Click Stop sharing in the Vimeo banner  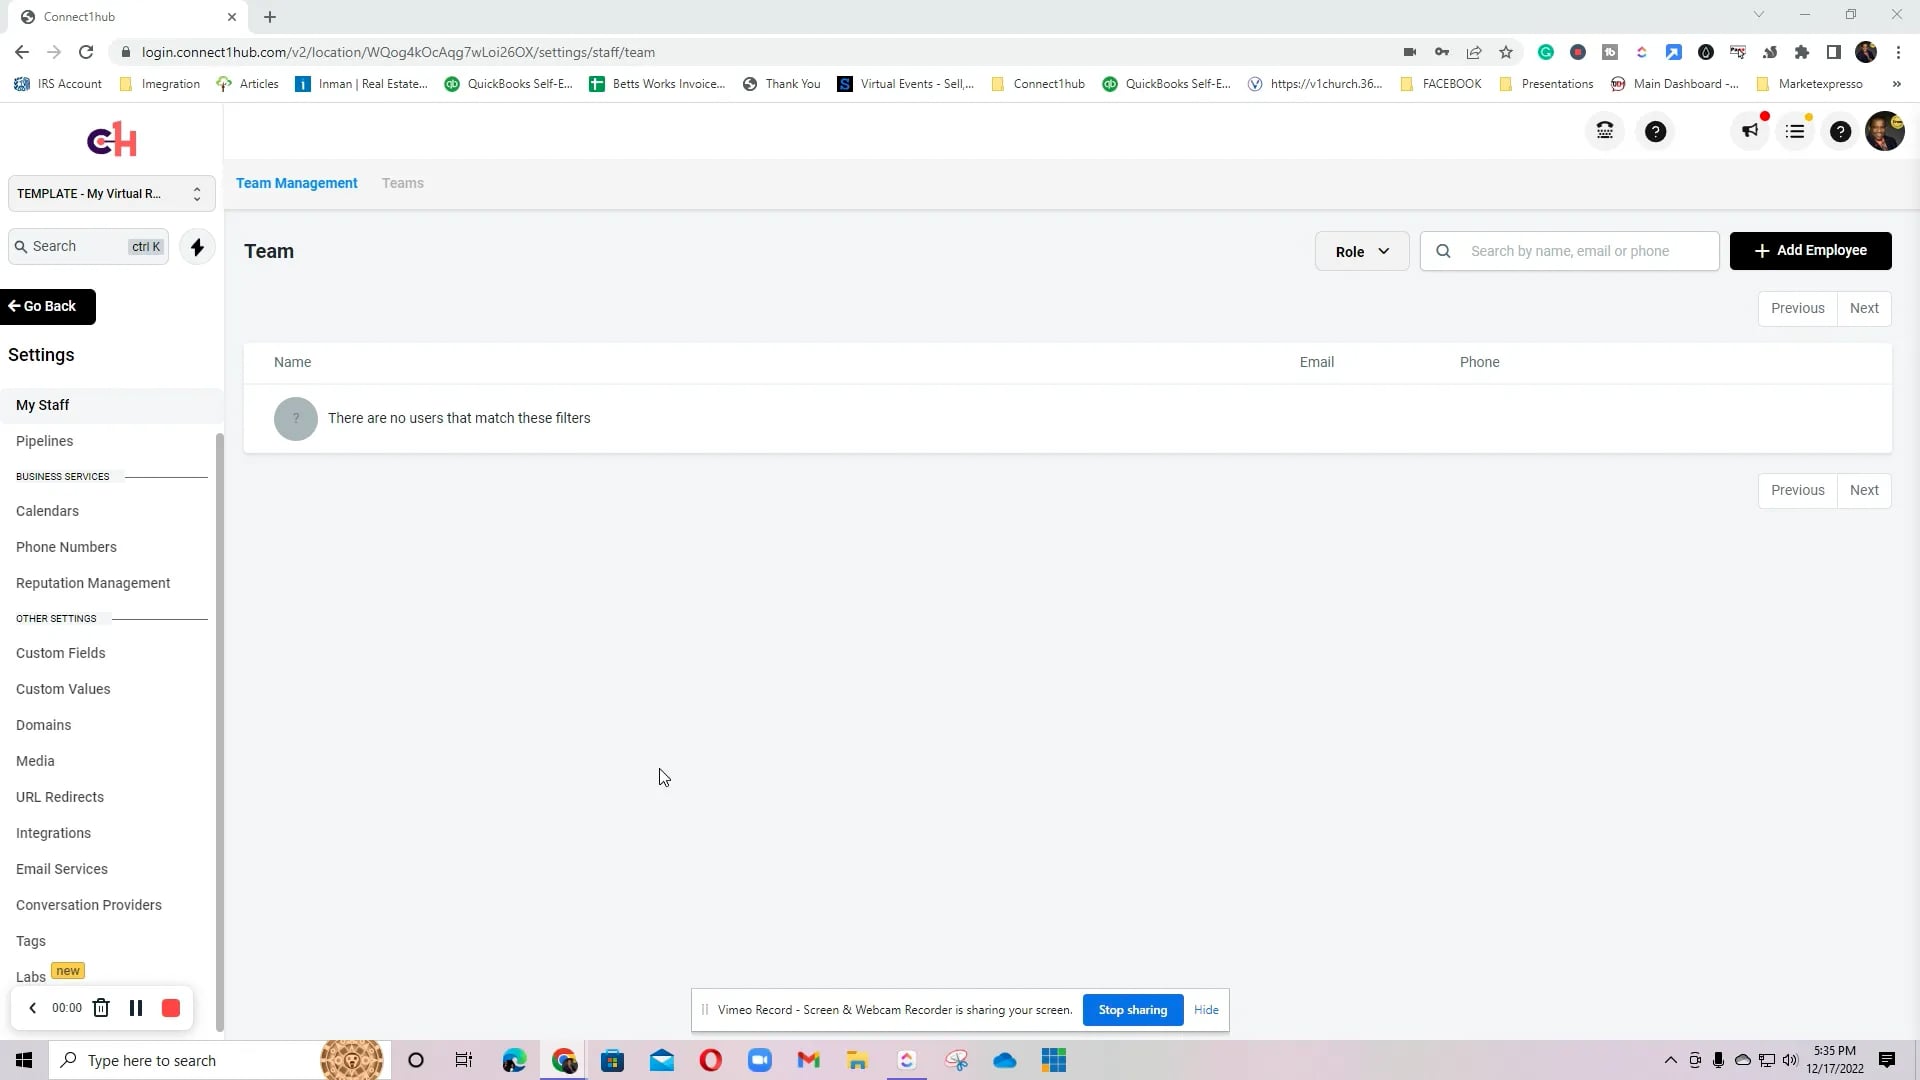(1132, 1010)
